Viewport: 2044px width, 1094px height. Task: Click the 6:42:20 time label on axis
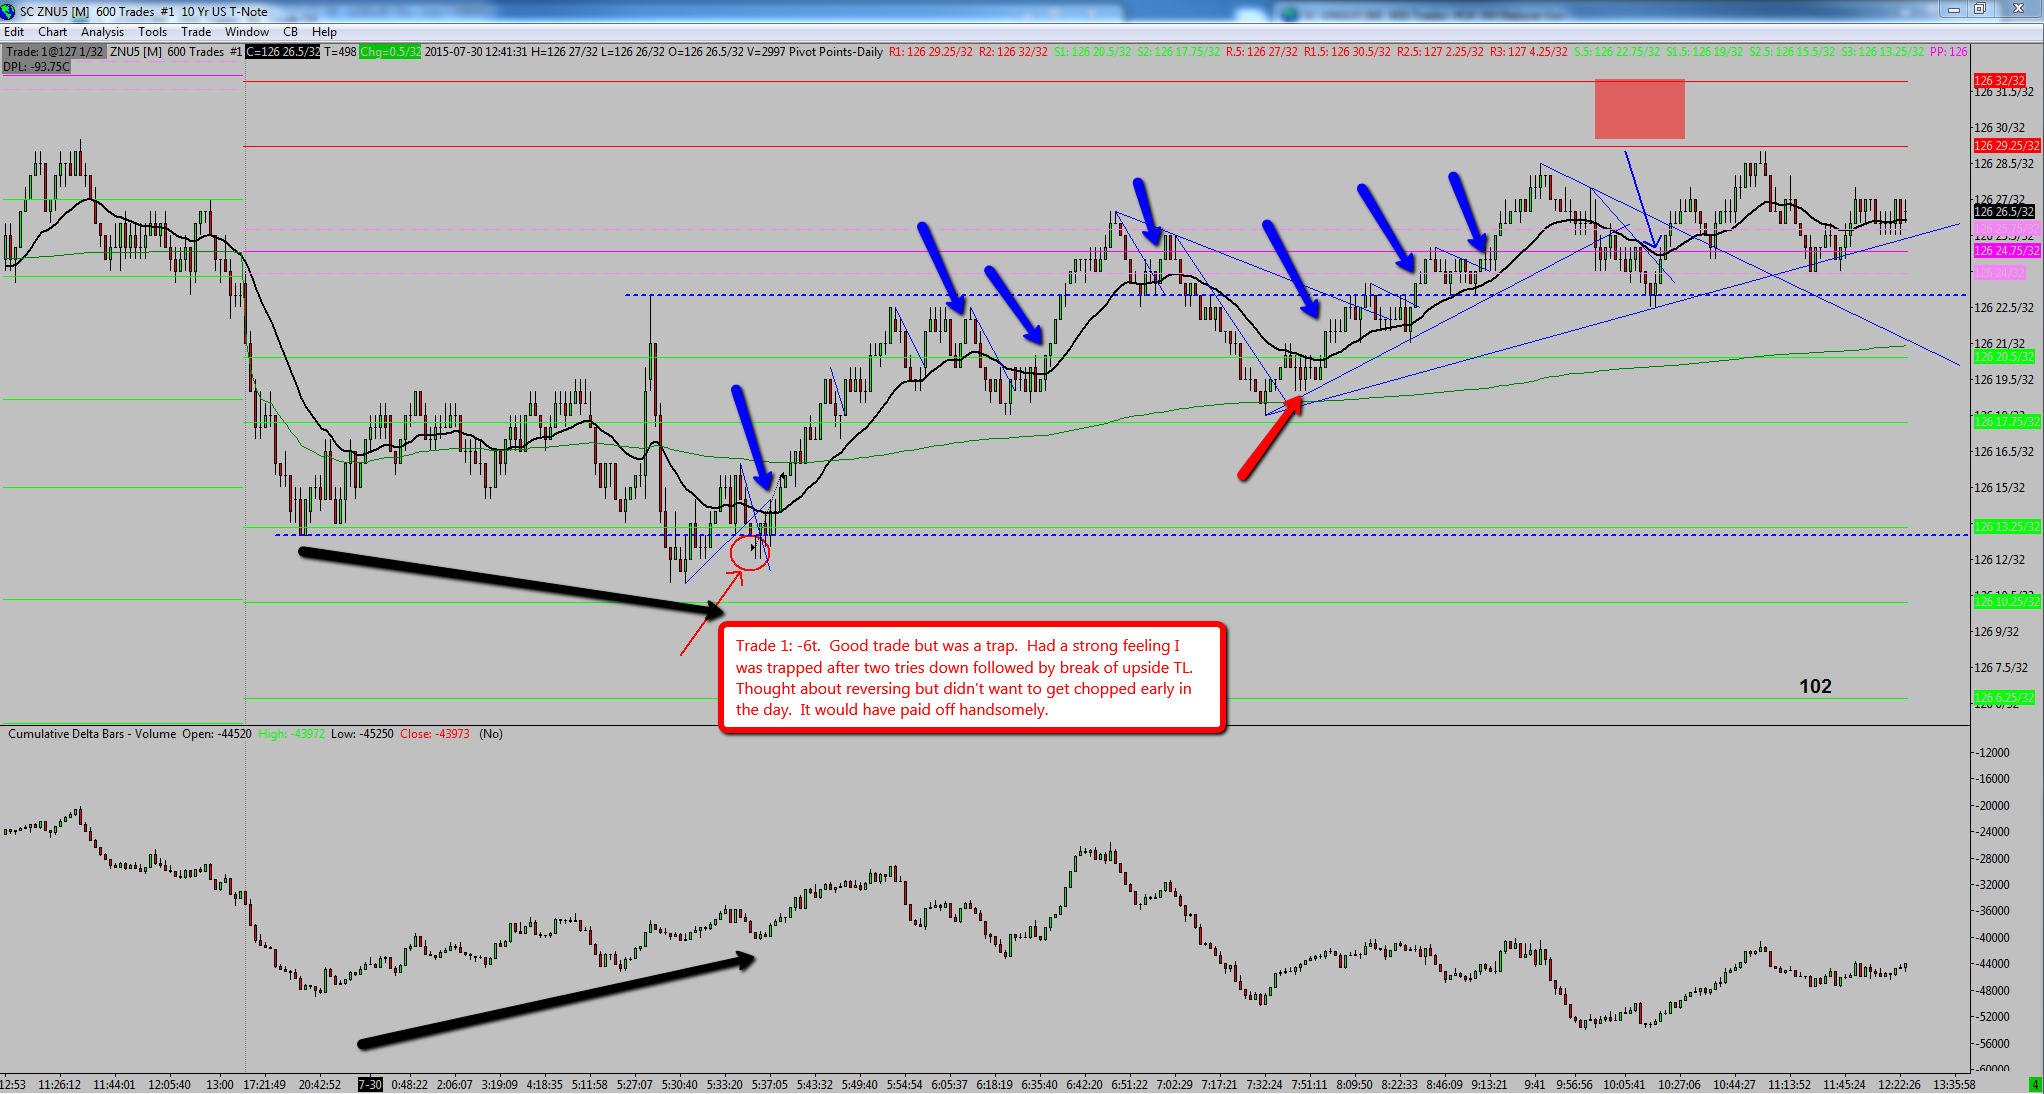[1084, 1084]
